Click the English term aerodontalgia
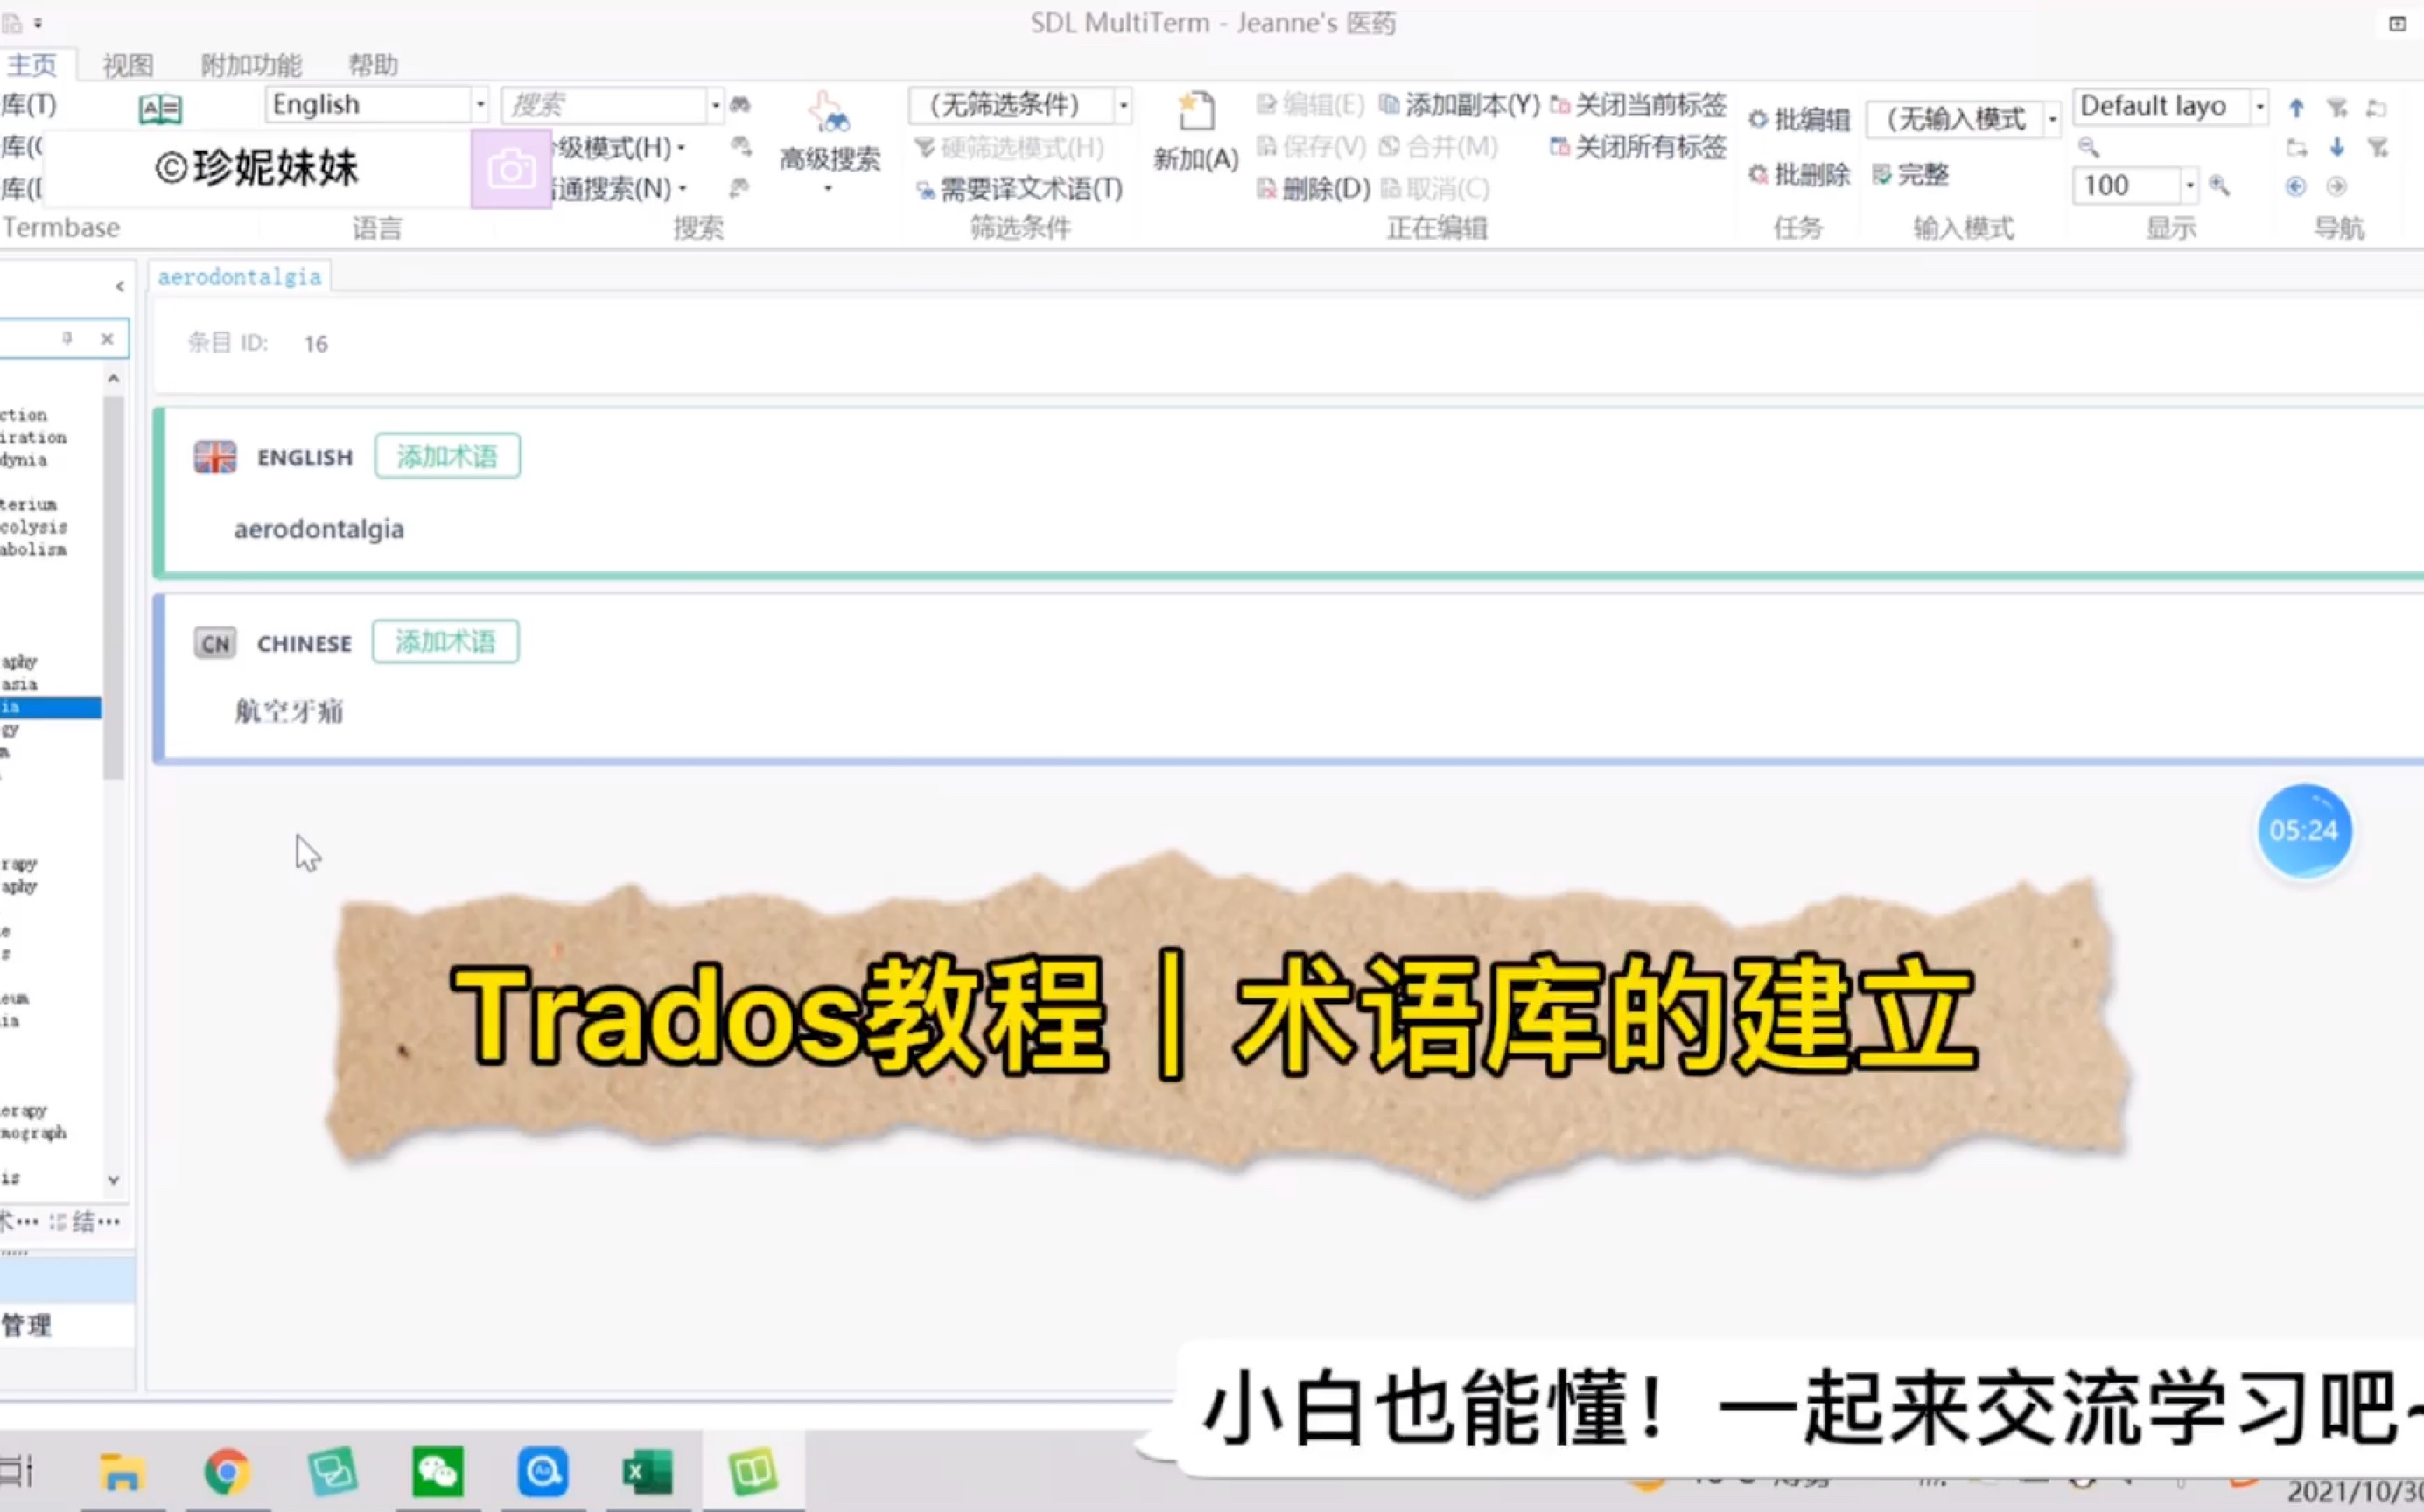The height and width of the screenshot is (1512, 2424). [319, 529]
